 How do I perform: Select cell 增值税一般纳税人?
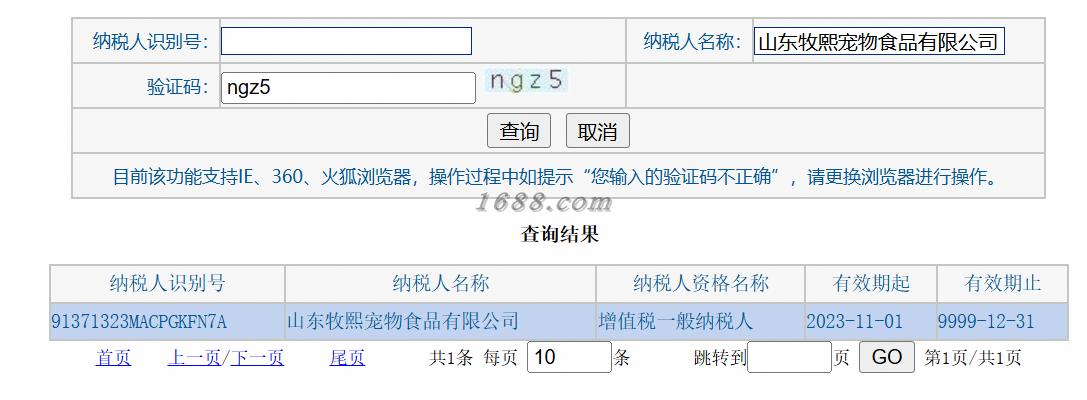coord(700,322)
